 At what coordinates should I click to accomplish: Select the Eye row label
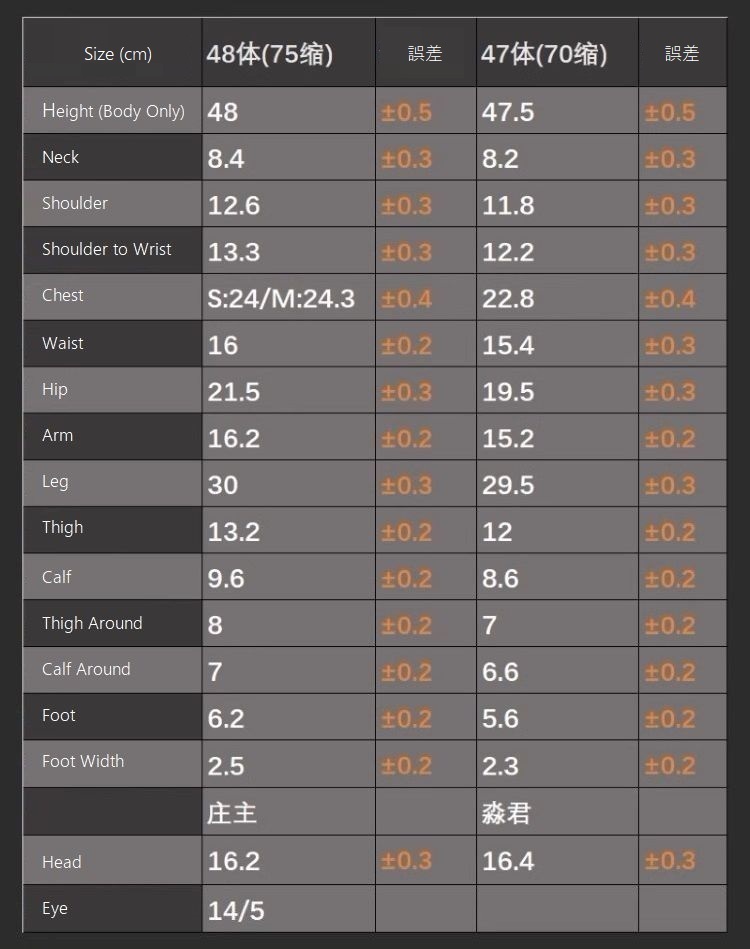pyautogui.click(x=55, y=909)
